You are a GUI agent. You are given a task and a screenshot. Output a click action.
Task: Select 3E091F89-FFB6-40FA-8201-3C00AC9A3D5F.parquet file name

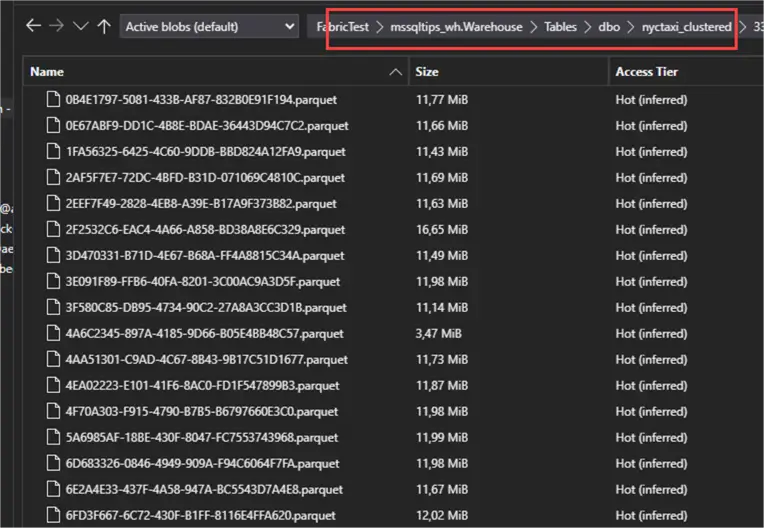[203, 282]
